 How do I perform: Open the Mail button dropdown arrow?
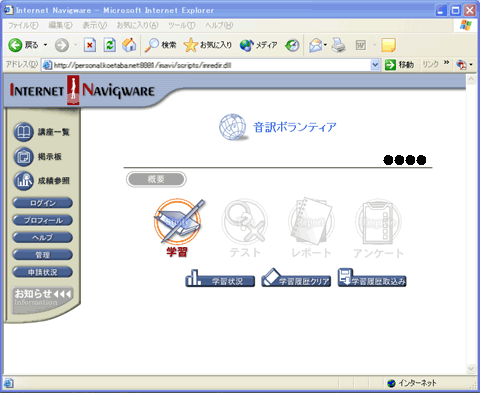coord(325,45)
